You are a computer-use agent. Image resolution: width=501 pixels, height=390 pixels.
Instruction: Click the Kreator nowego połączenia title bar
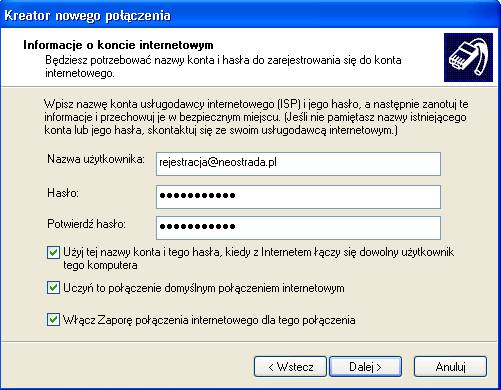250,15
